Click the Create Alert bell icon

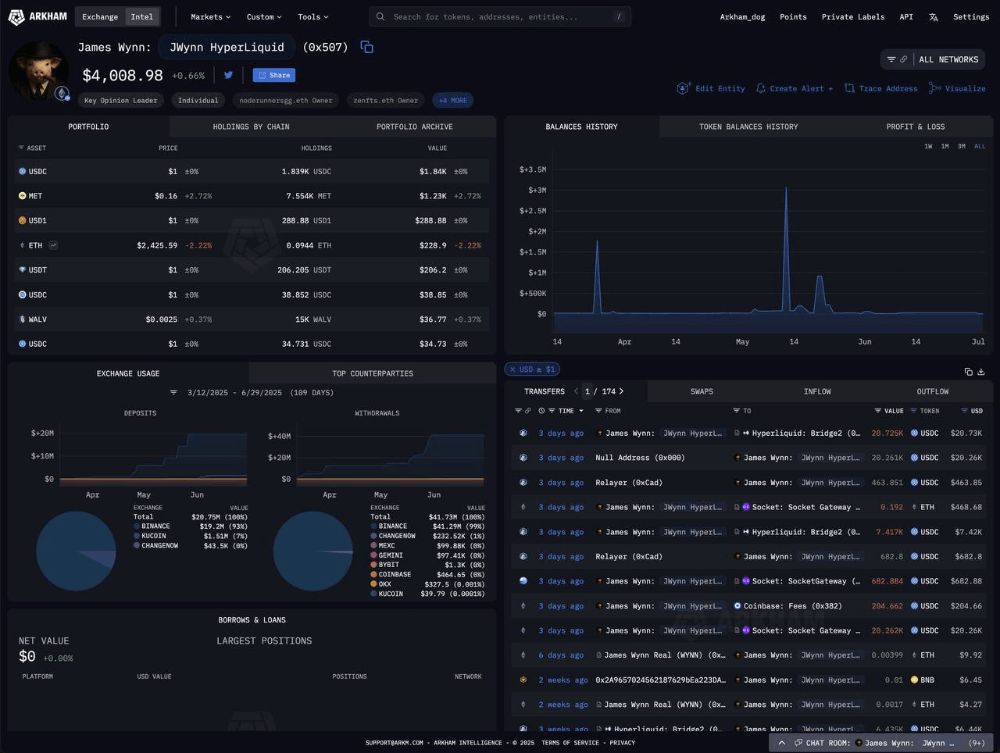760,89
